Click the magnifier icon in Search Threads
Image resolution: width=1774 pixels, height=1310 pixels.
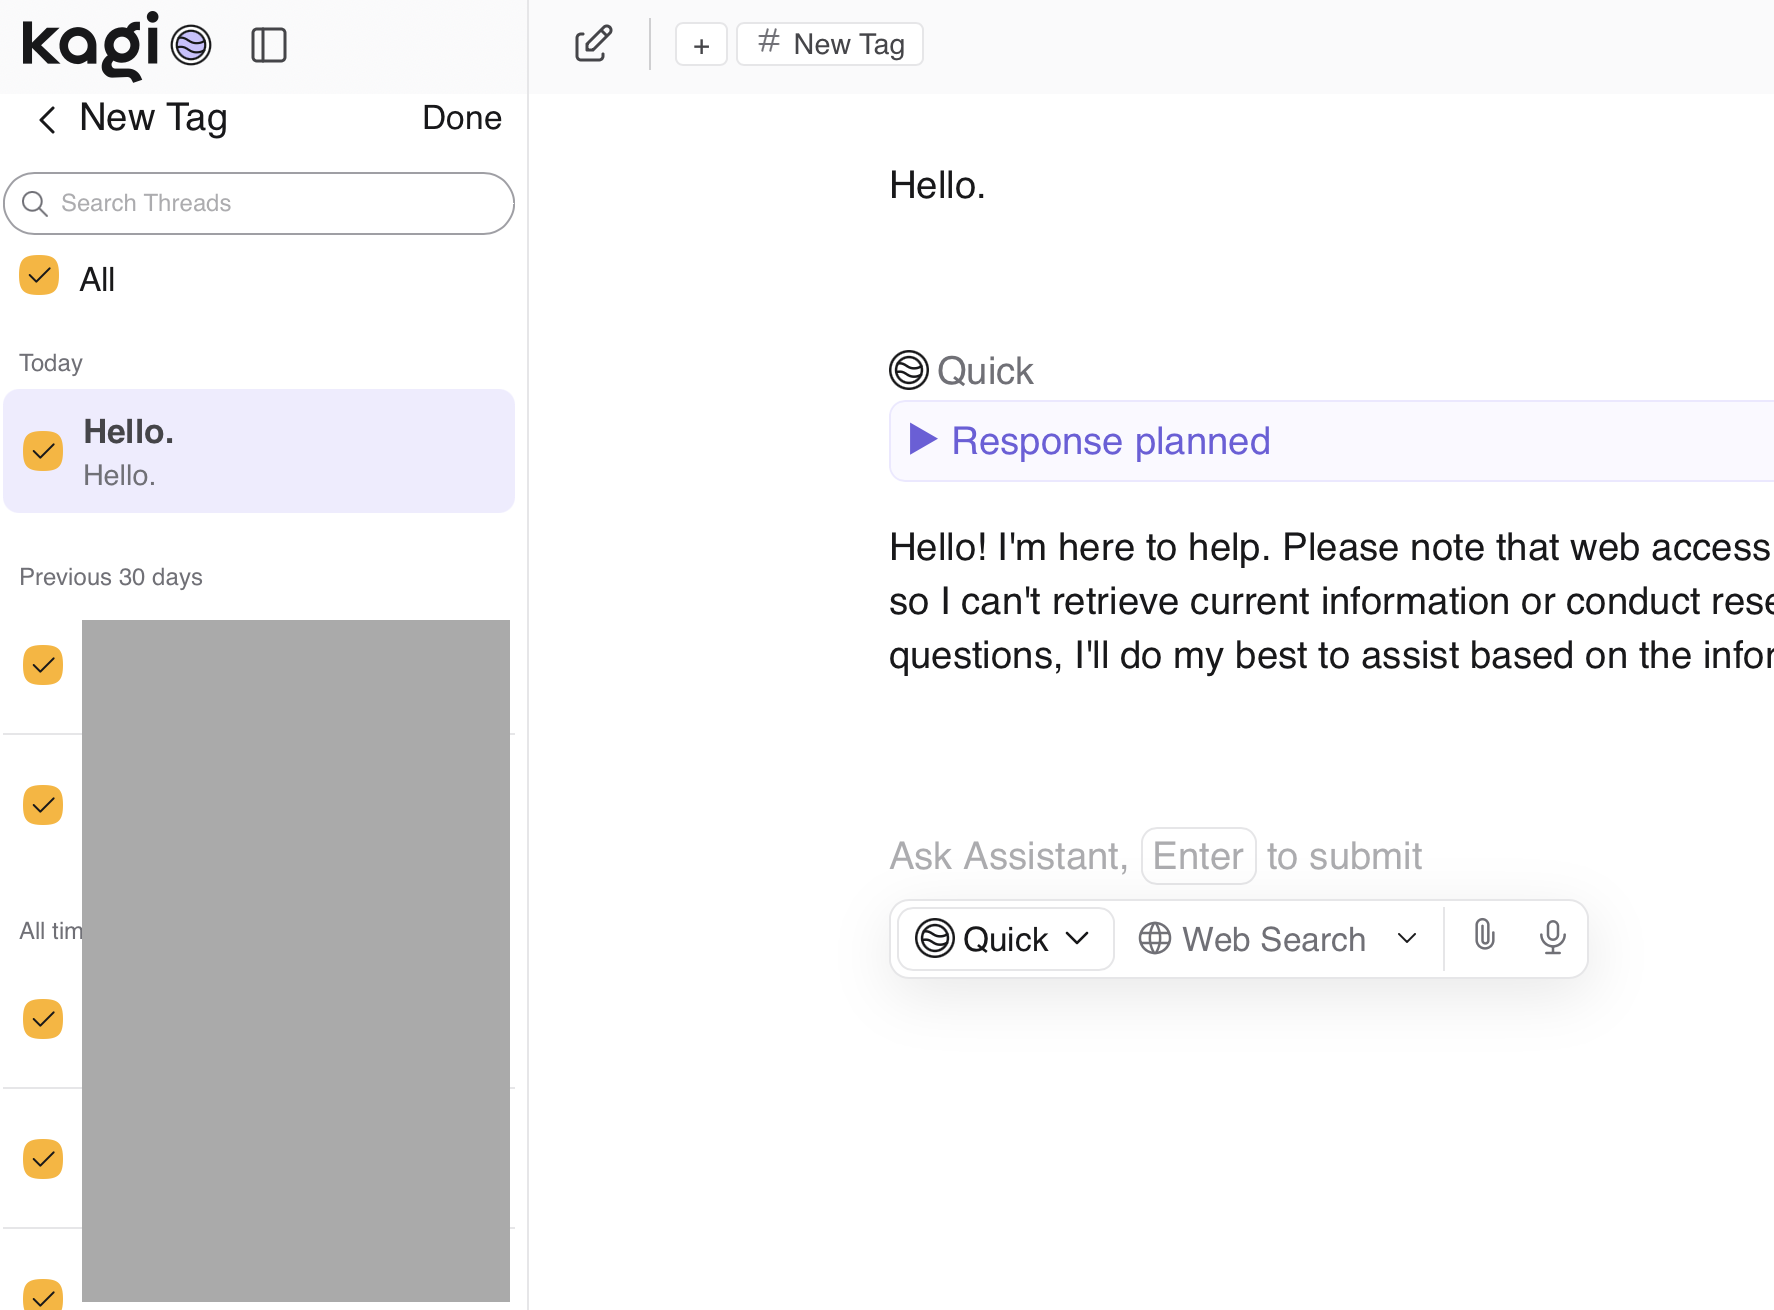(35, 203)
